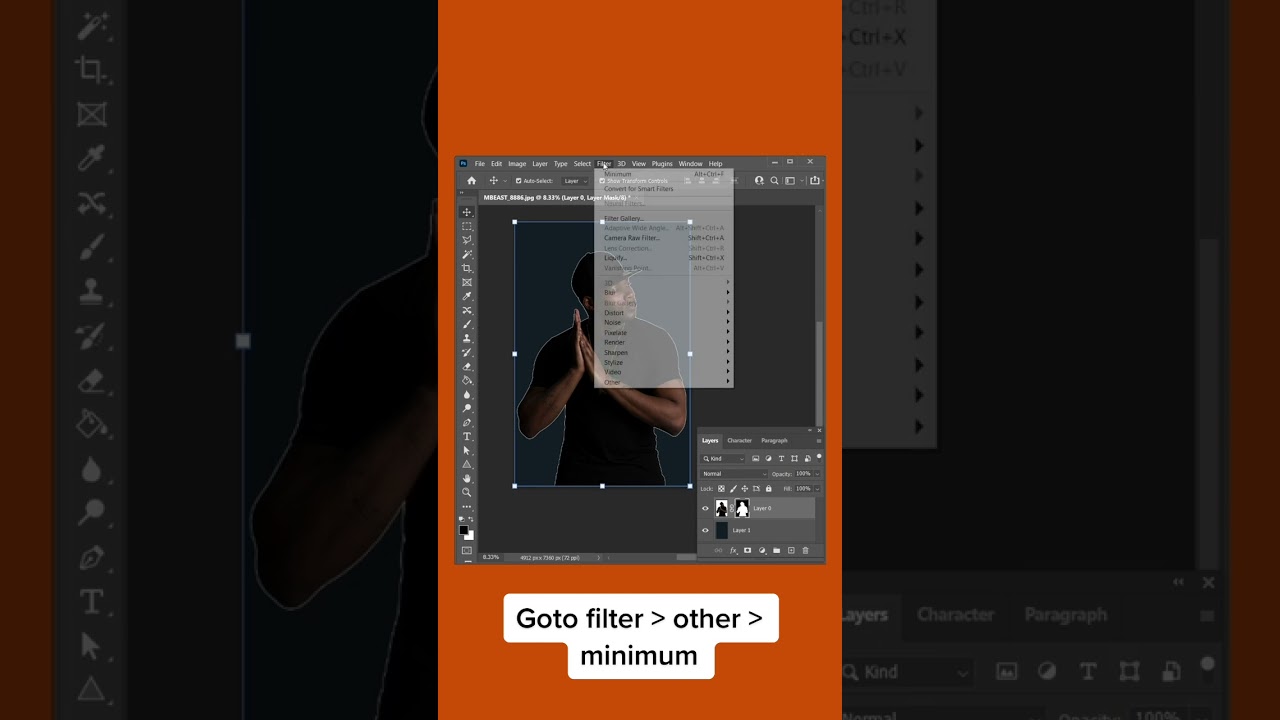The width and height of the screenshot is (1280, 720).
Task: Switch to the Paragraph tab
Action: [774, 440]
